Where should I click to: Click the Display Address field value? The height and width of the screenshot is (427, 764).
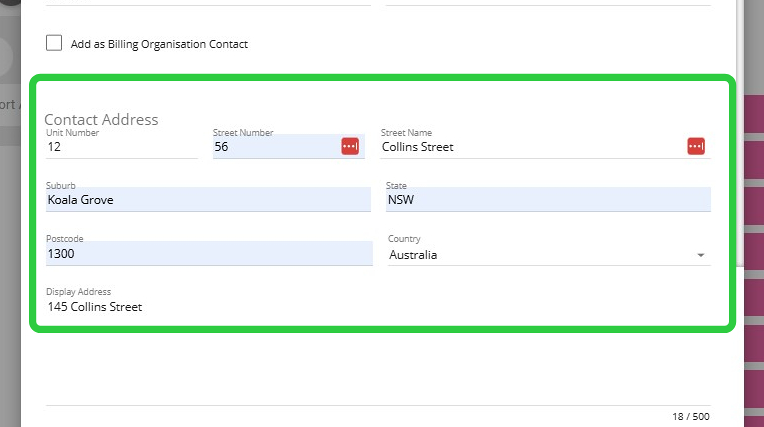point(96,307)
